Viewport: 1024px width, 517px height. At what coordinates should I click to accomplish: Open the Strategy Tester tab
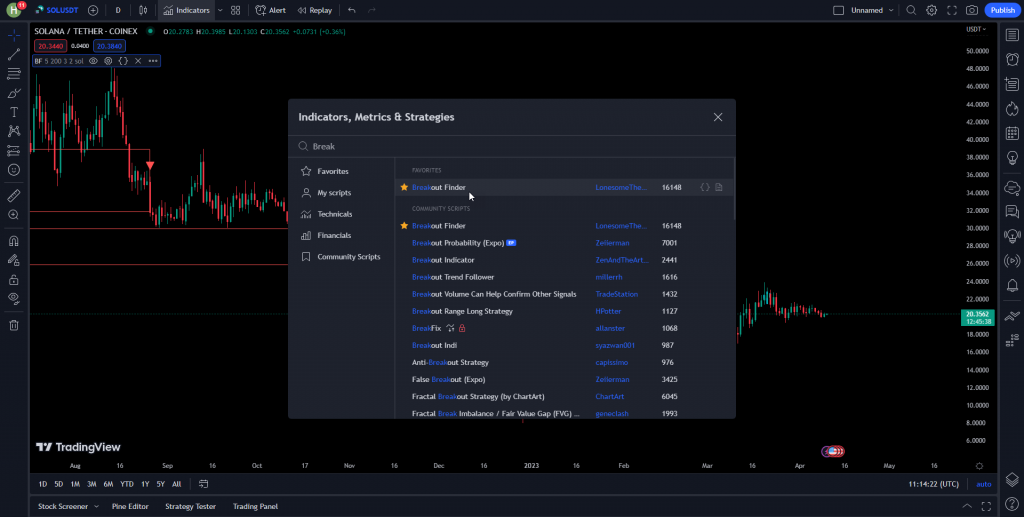190,507
